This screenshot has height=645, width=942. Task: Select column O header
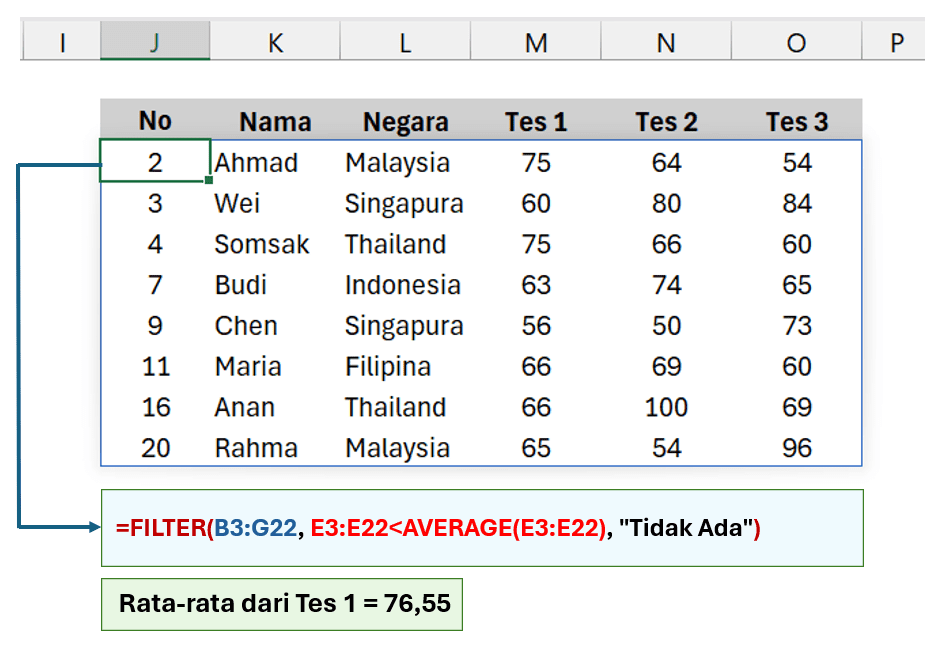tap(797, 41)
